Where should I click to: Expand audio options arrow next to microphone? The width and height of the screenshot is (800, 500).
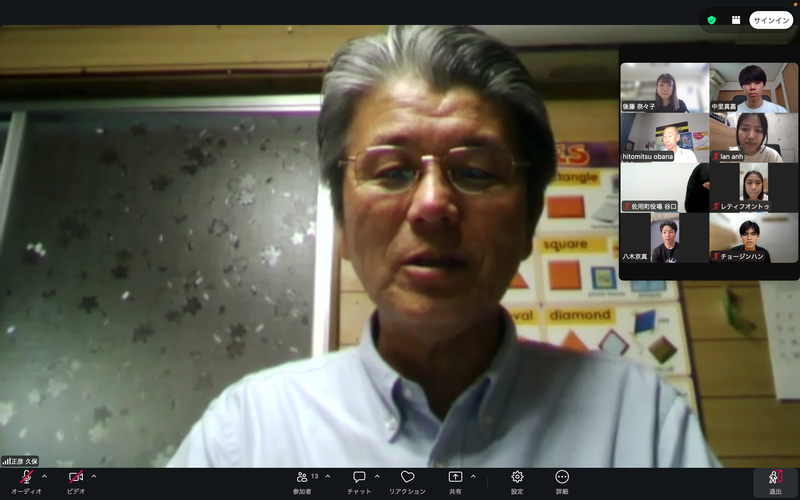[x=44, y=477]
